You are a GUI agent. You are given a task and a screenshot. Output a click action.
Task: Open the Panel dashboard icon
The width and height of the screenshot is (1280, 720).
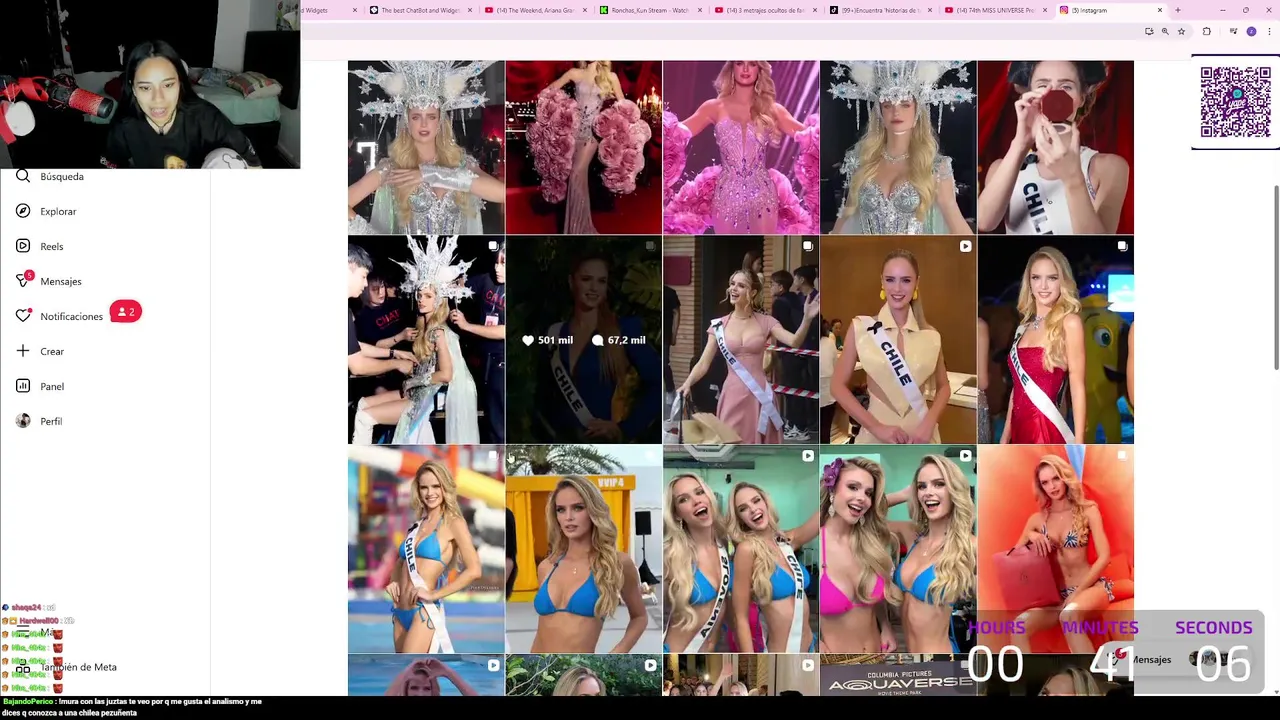pos(23,386)
